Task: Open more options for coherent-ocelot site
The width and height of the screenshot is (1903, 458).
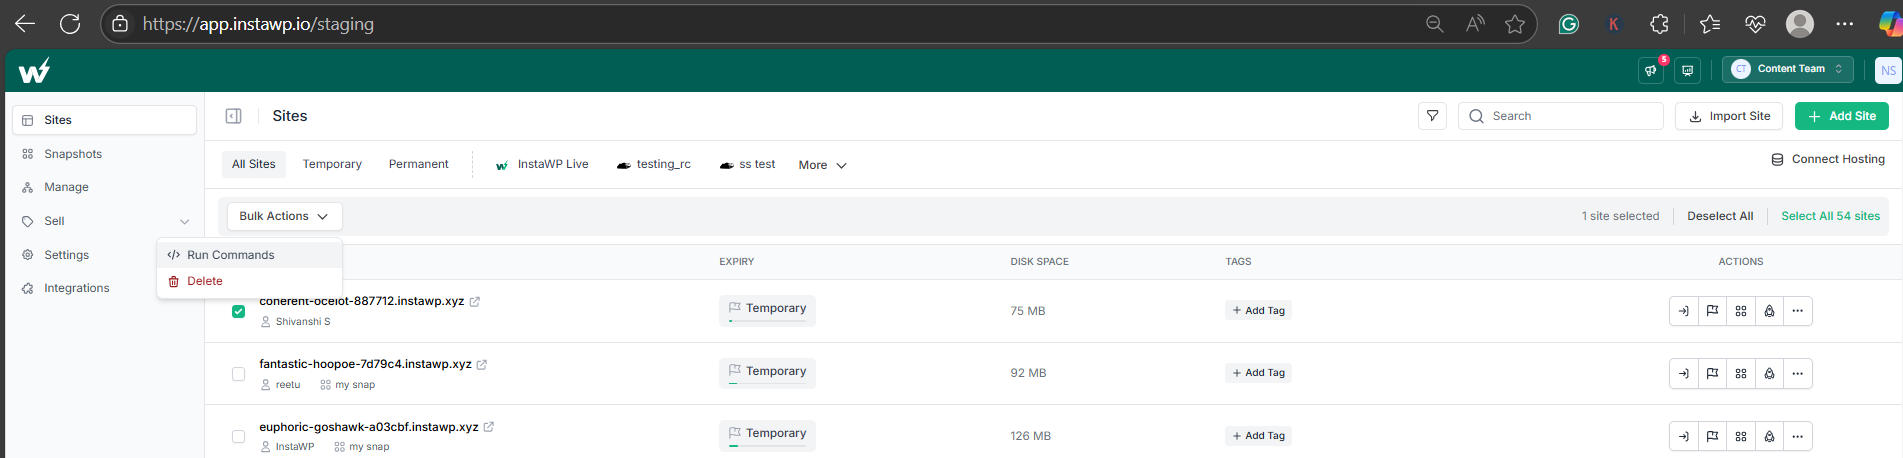Action: point(1798,311)
